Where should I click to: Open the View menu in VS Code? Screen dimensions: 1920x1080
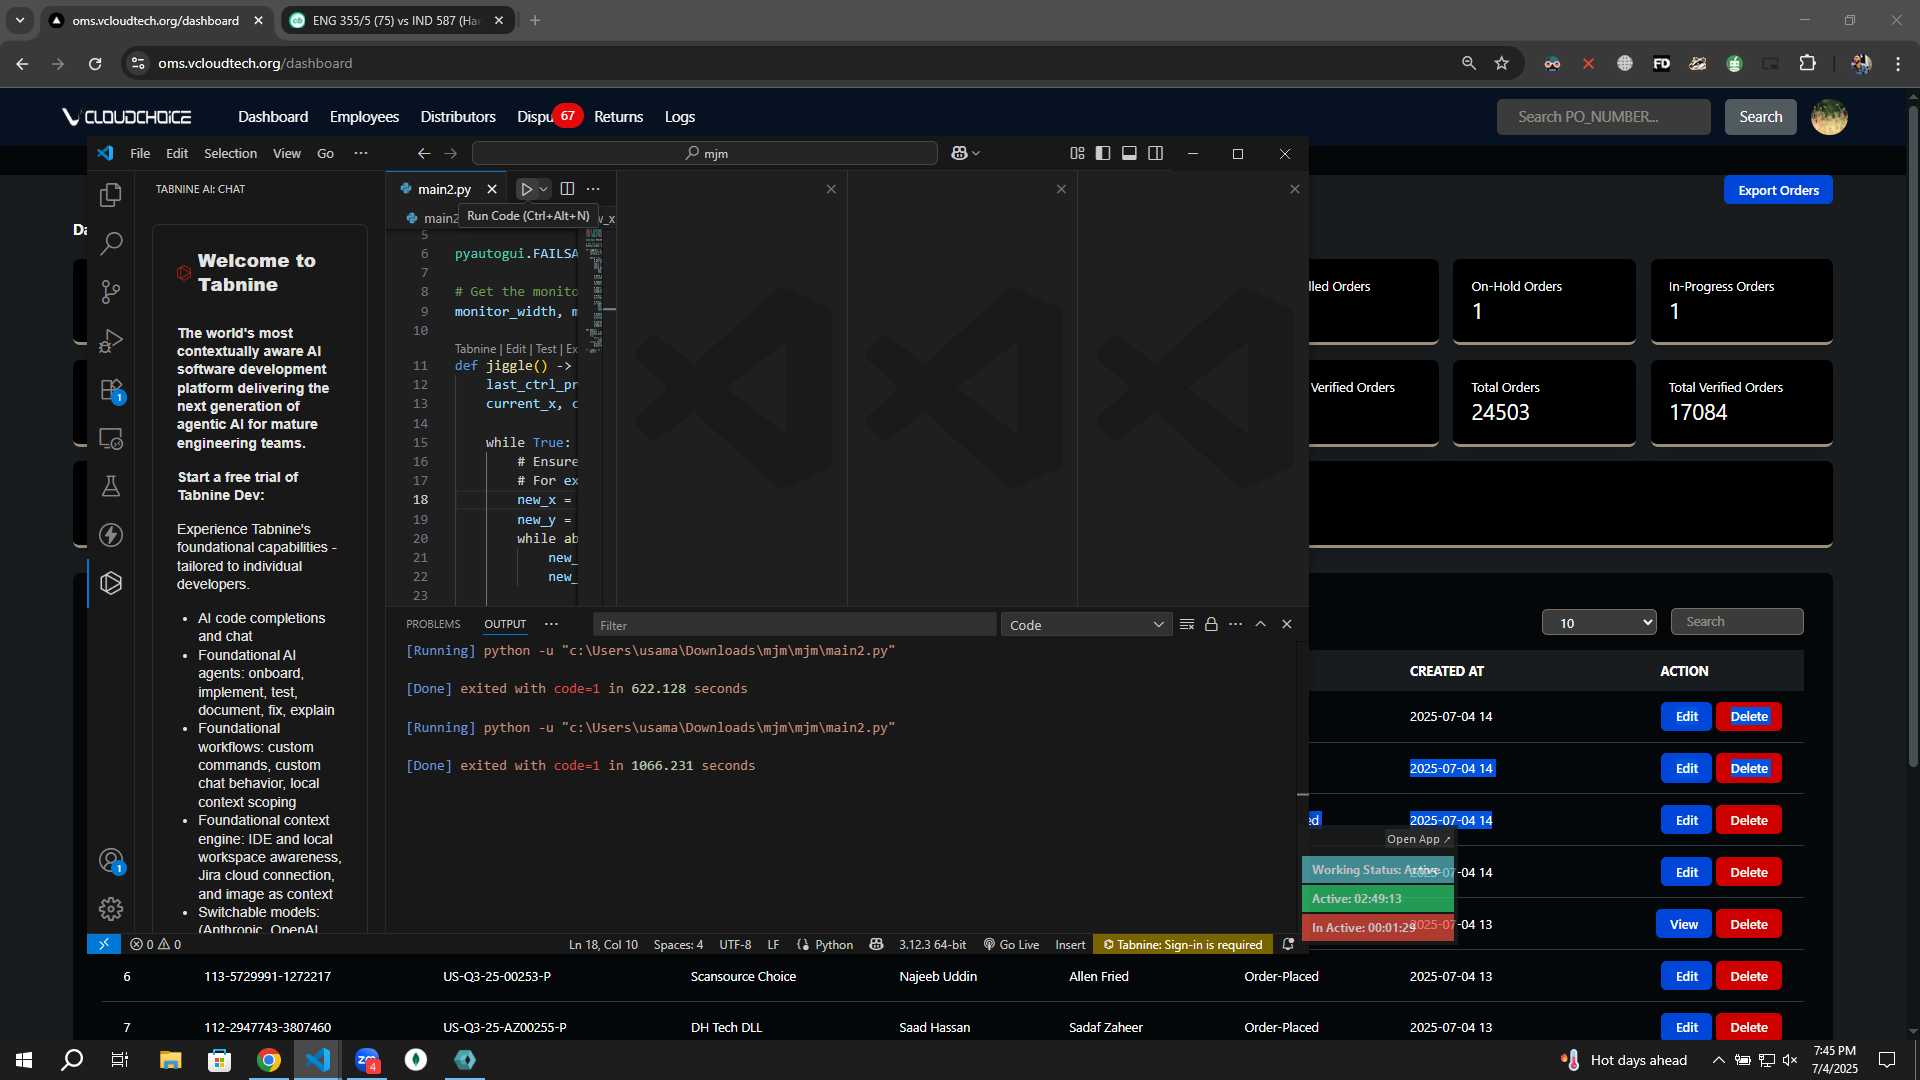287,153
